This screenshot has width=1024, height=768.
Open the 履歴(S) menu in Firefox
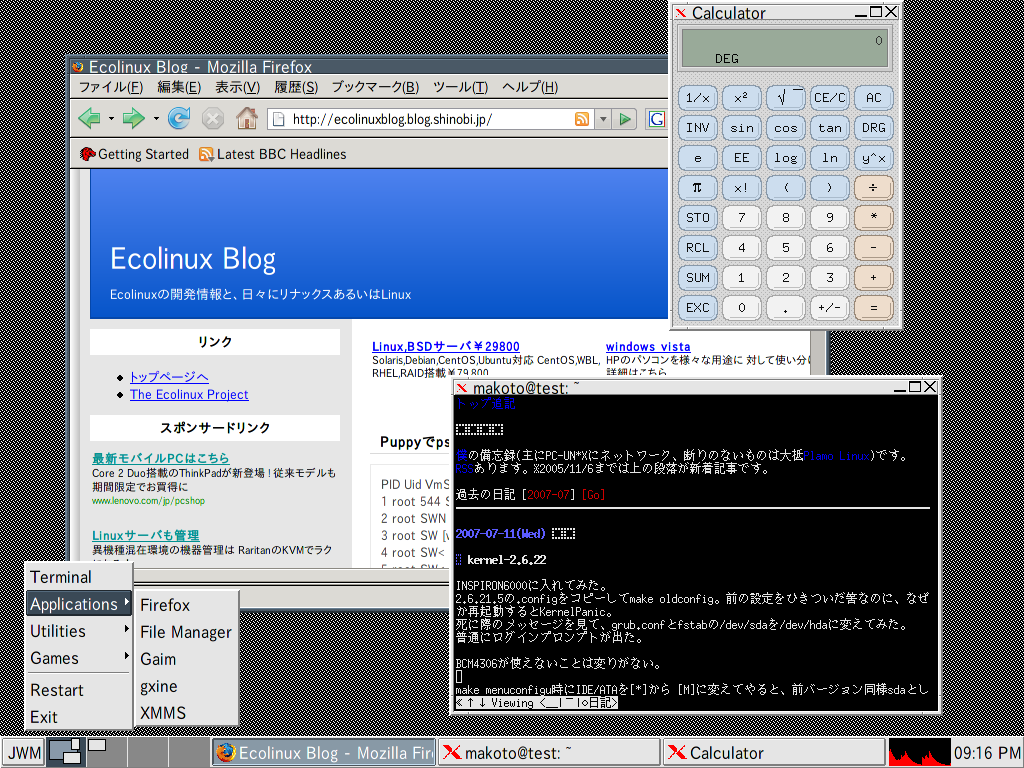point(296,88)
